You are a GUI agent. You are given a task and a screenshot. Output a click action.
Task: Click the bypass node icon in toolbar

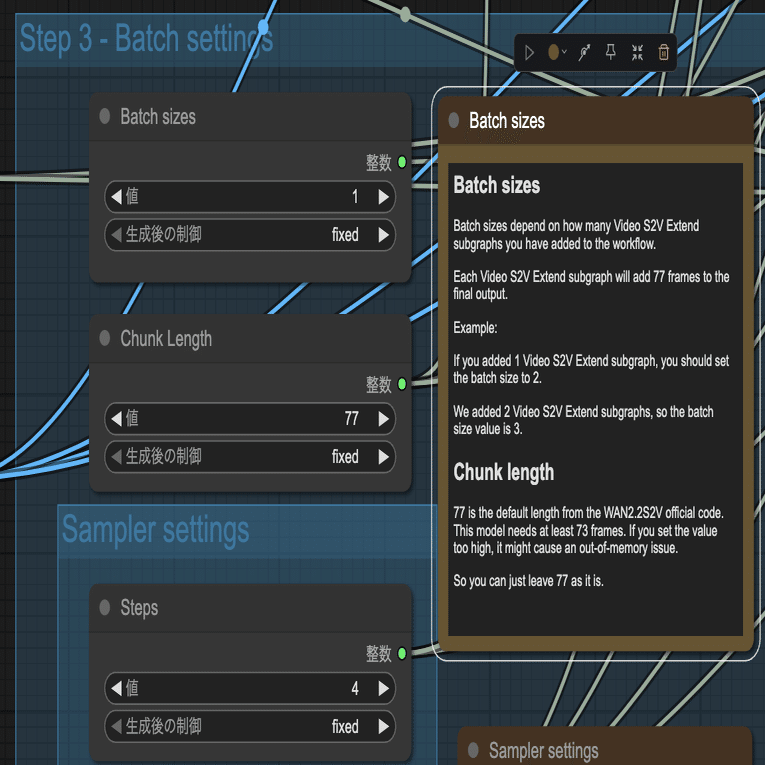click(584, 52)
